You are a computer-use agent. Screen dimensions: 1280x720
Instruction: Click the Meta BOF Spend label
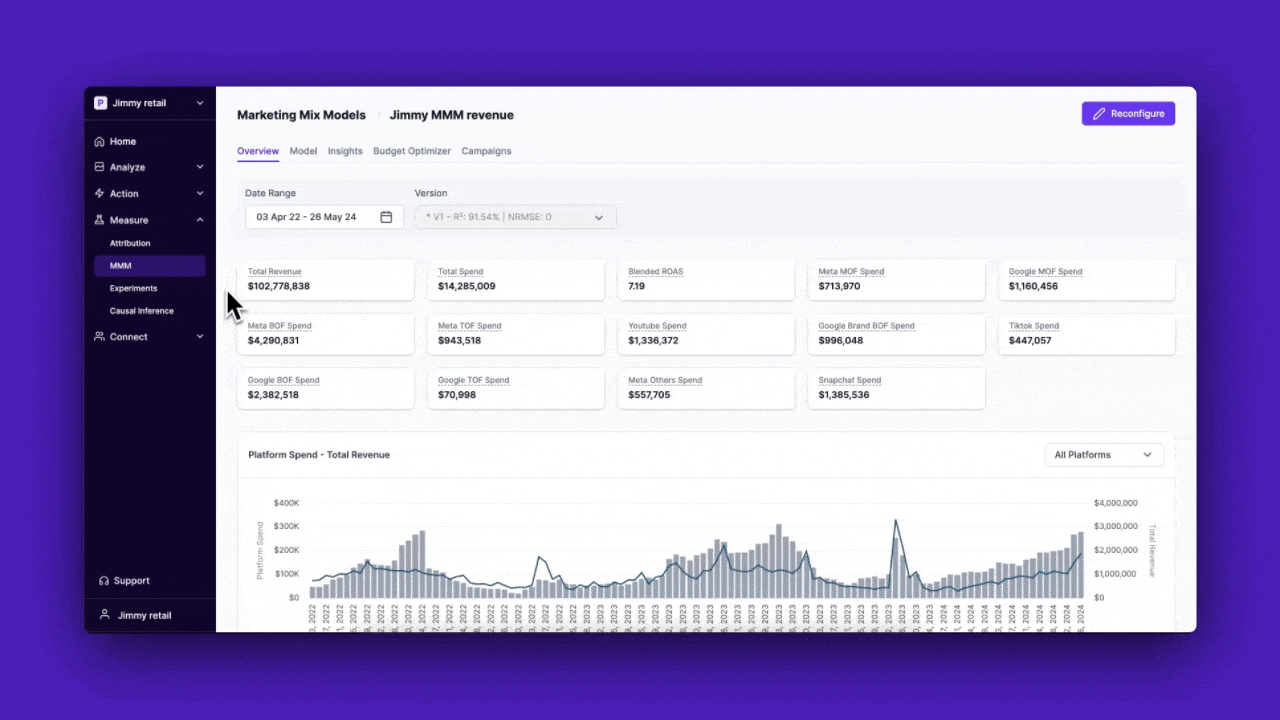(x=280, y=326)
